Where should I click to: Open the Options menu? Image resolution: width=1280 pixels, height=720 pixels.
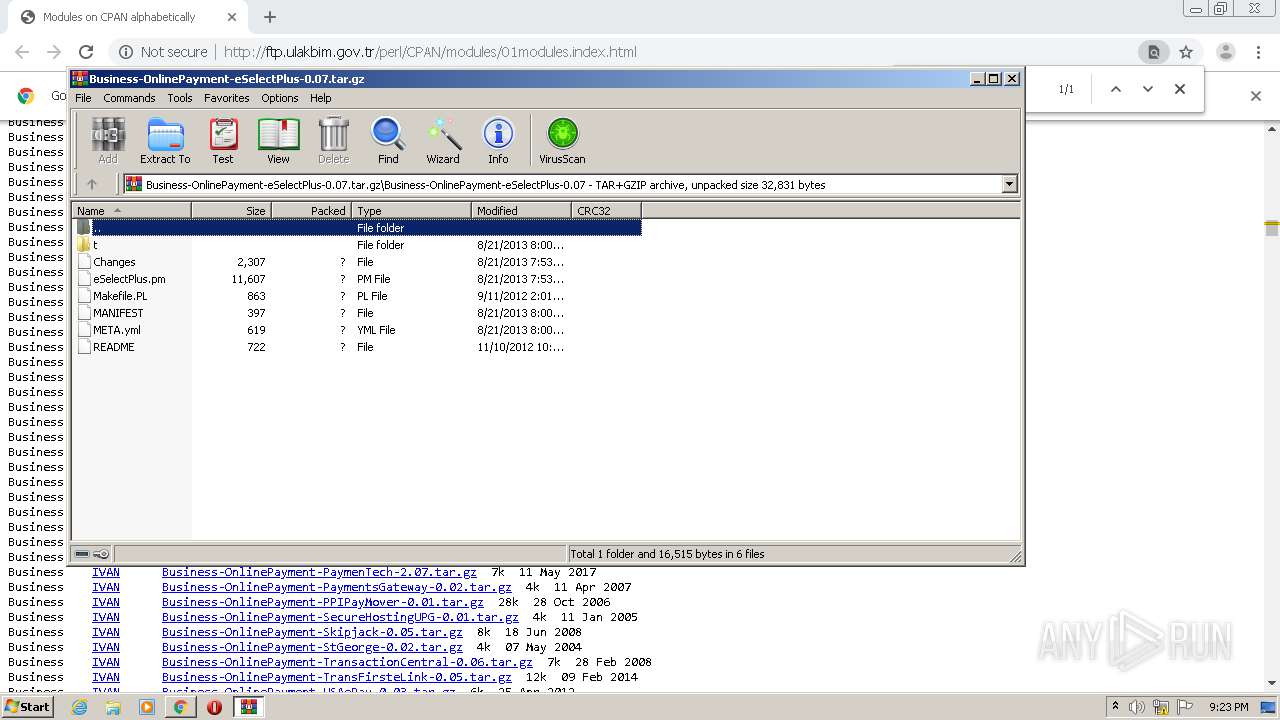[x=280, y=98]
